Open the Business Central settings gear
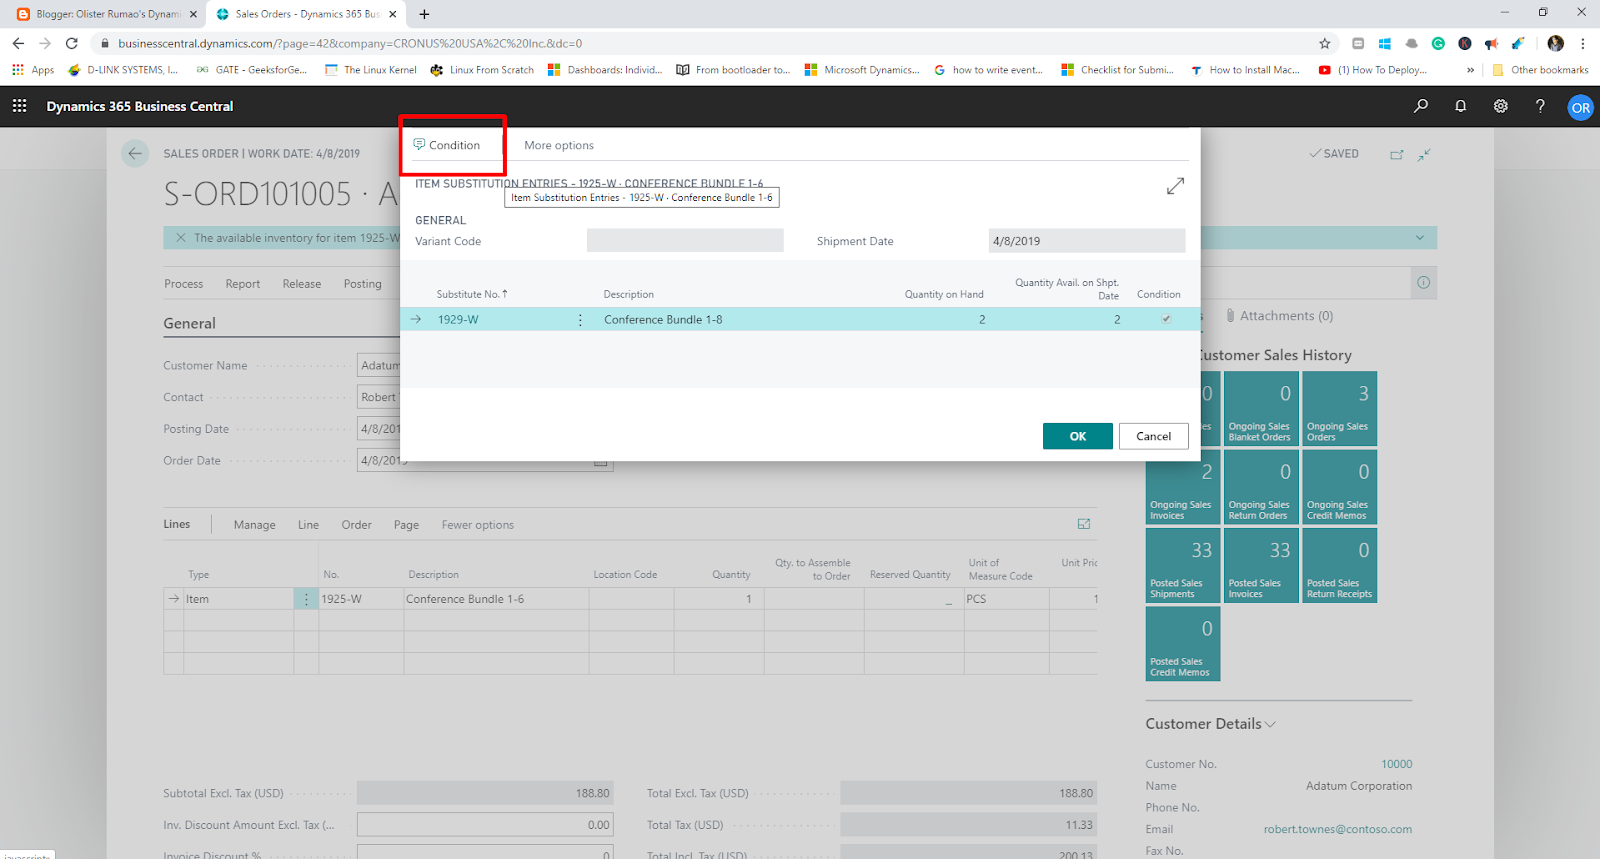This screenshot has width=1600, height=859. 1501,106
